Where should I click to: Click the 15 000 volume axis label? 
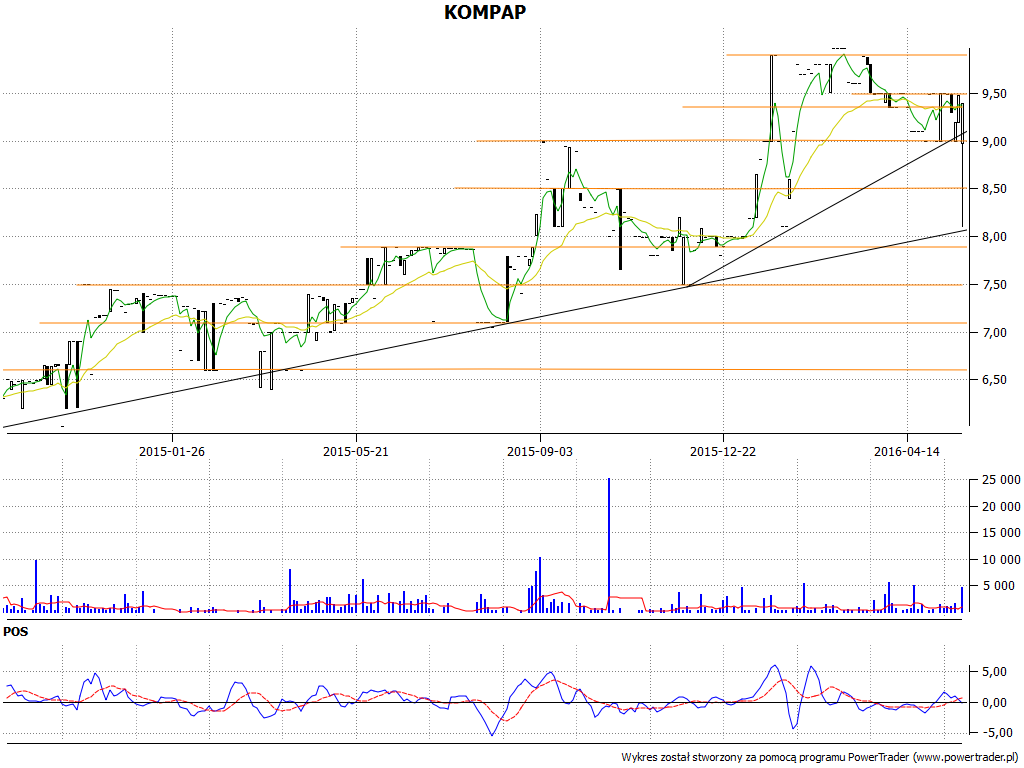click(1000, 533)
